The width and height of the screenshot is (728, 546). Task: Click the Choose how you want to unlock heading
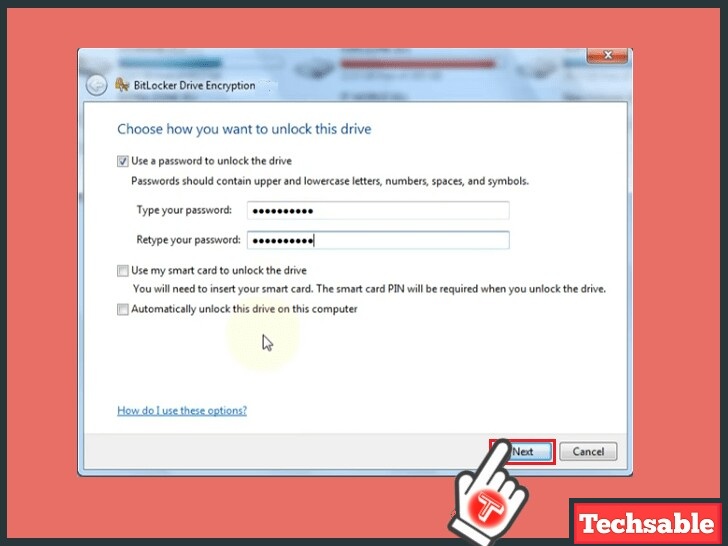(x=244, y=129)
